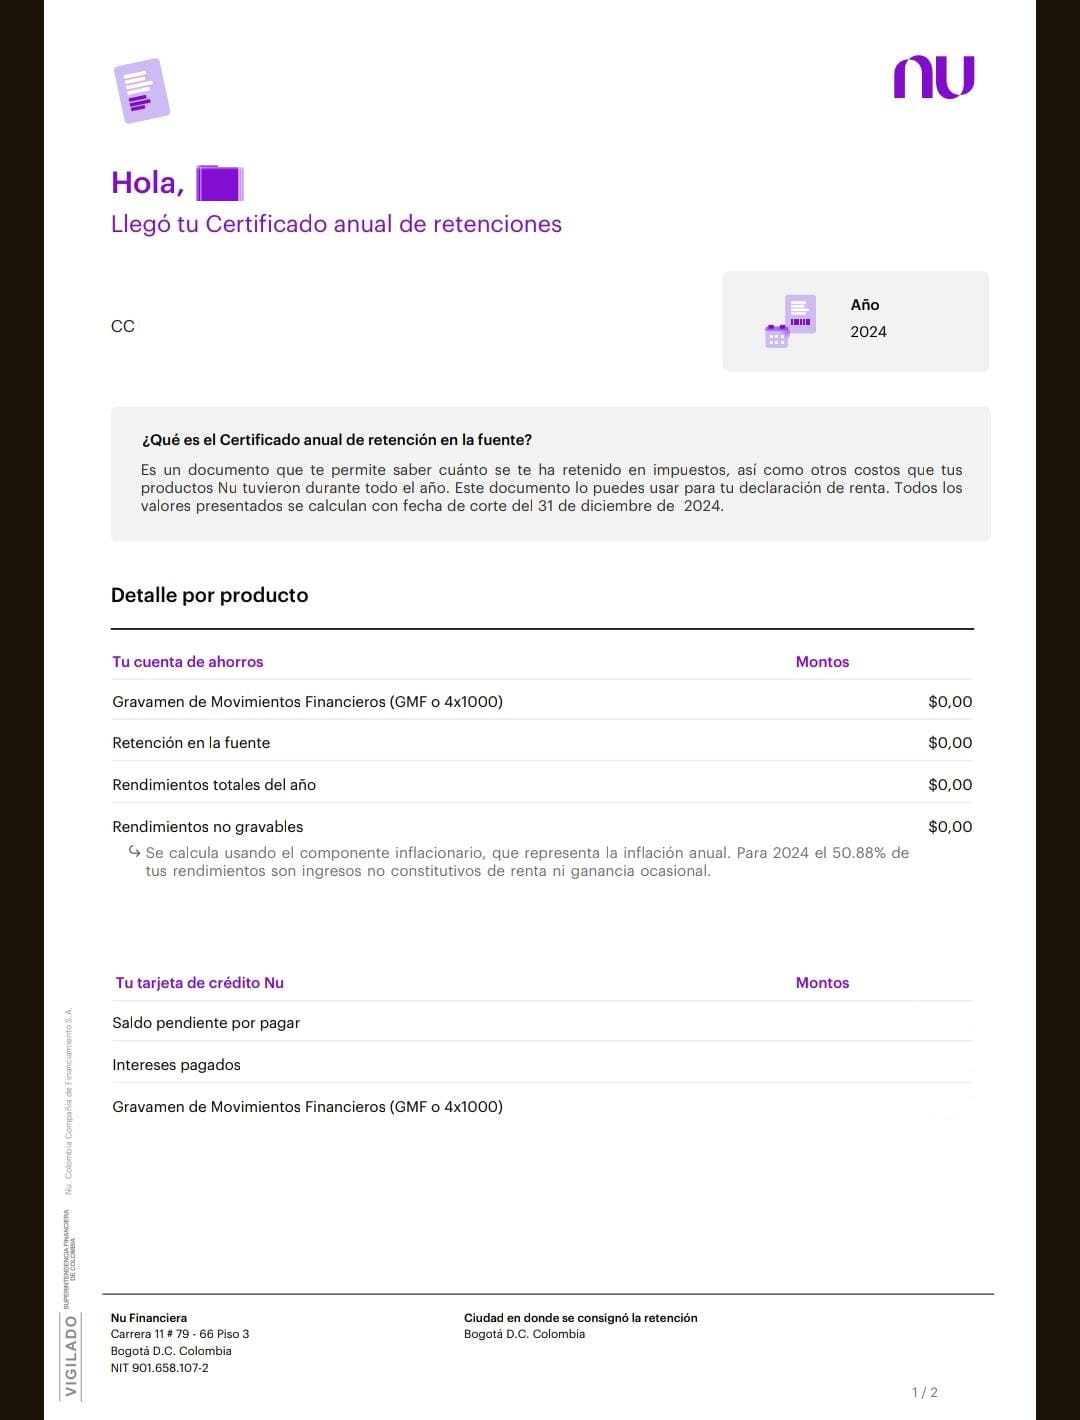The image size is (1080, 1420).
Task: Click the page indicator 1 / 2
Action: tap(925, 1392)
